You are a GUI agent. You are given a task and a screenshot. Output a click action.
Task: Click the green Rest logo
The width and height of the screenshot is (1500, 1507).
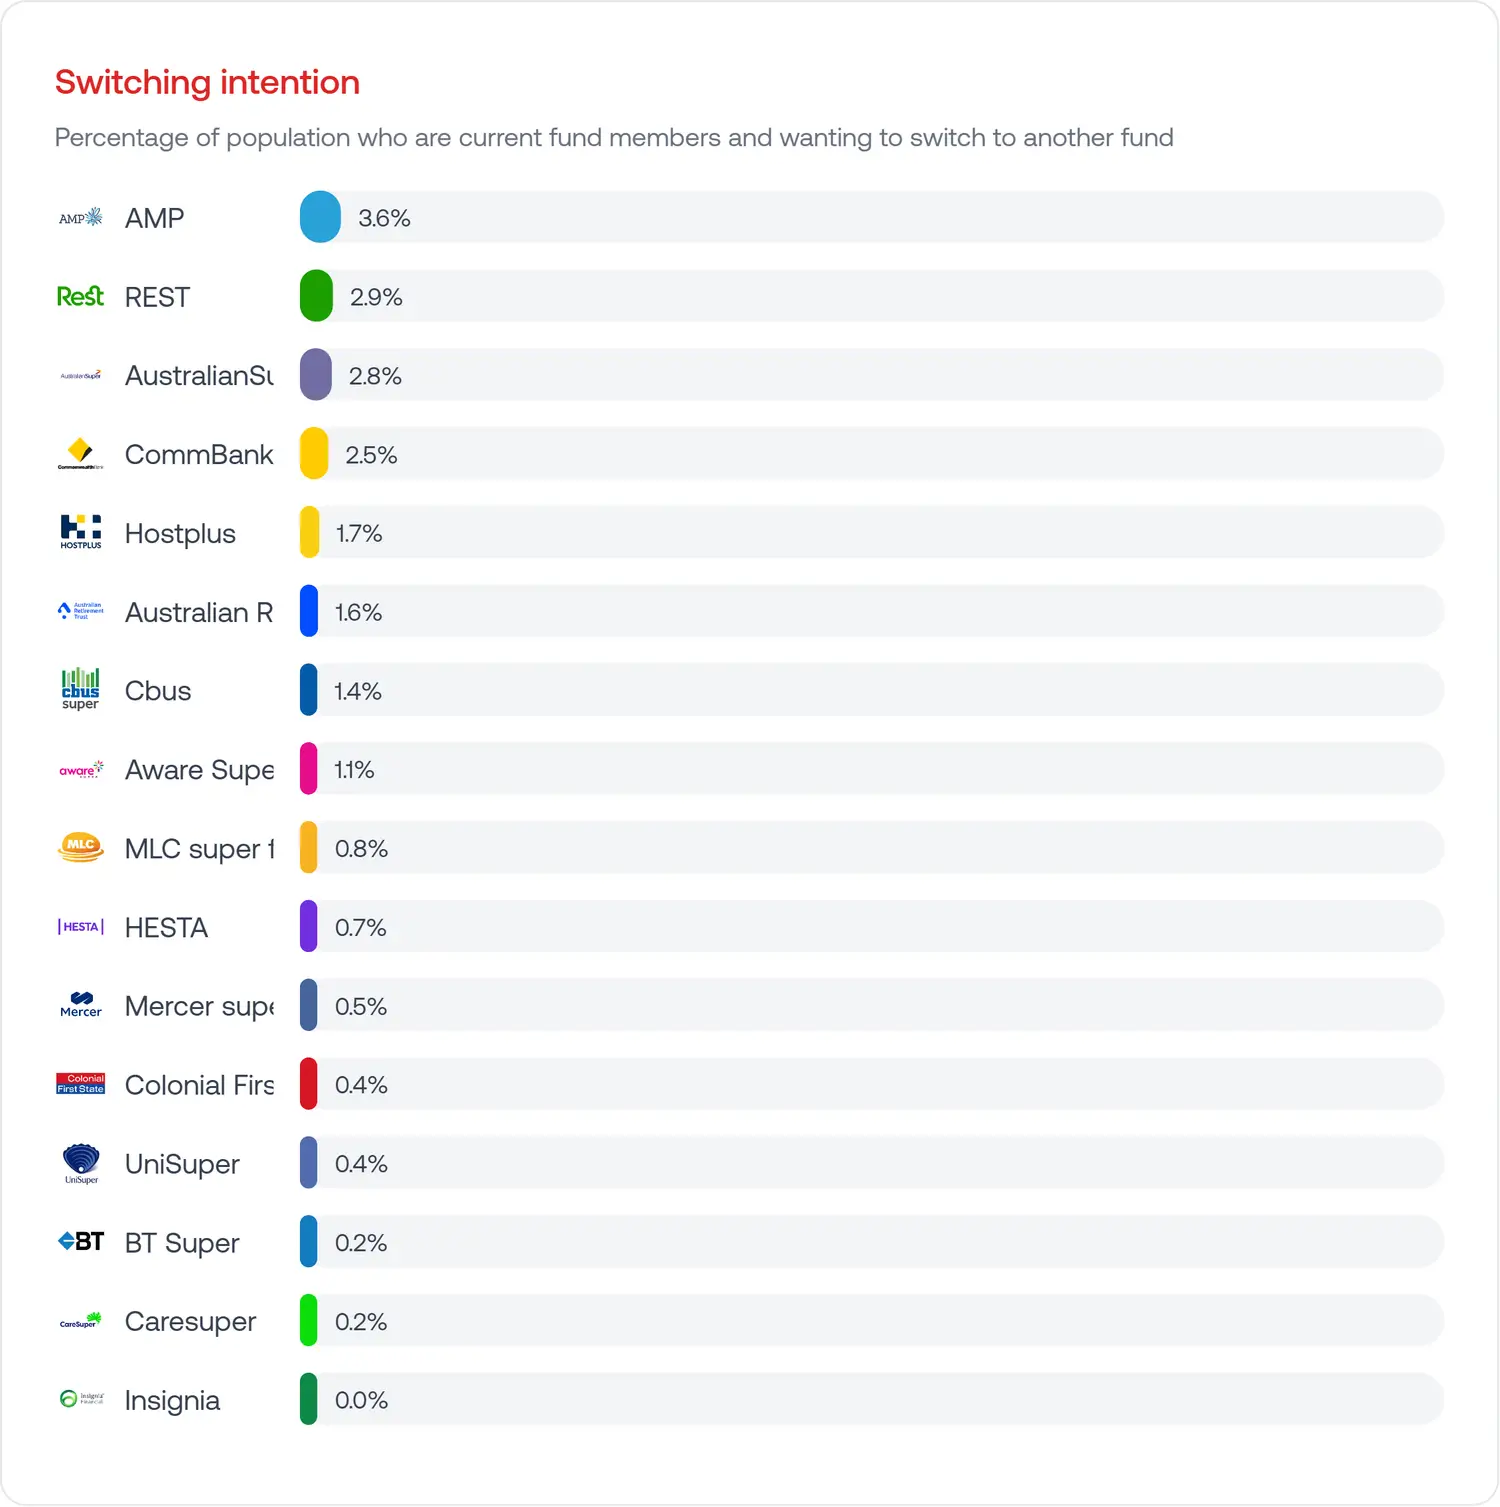(80, 297)
